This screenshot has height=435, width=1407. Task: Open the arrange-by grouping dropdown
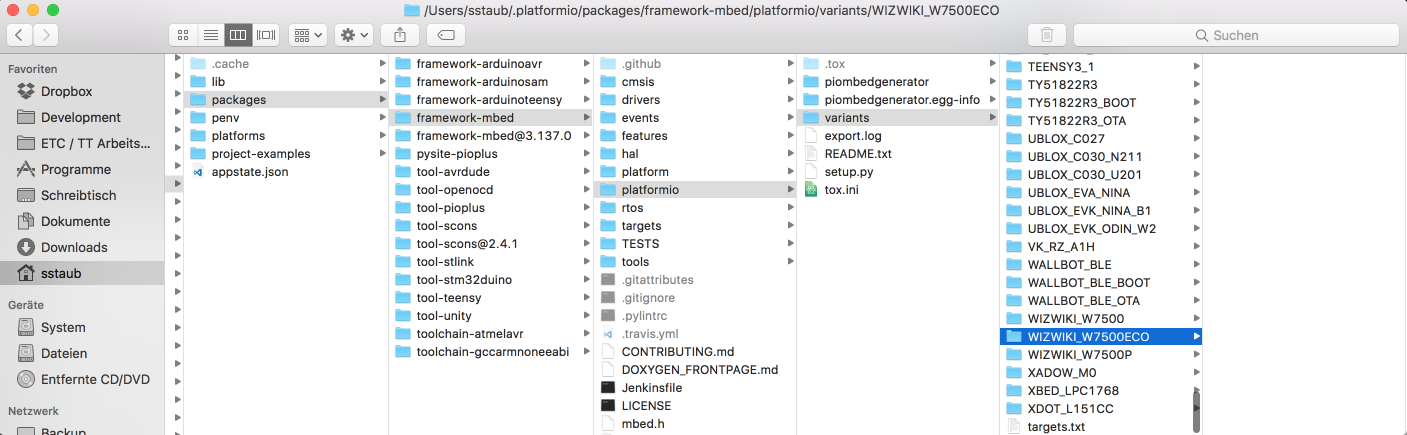pos(308,35)
